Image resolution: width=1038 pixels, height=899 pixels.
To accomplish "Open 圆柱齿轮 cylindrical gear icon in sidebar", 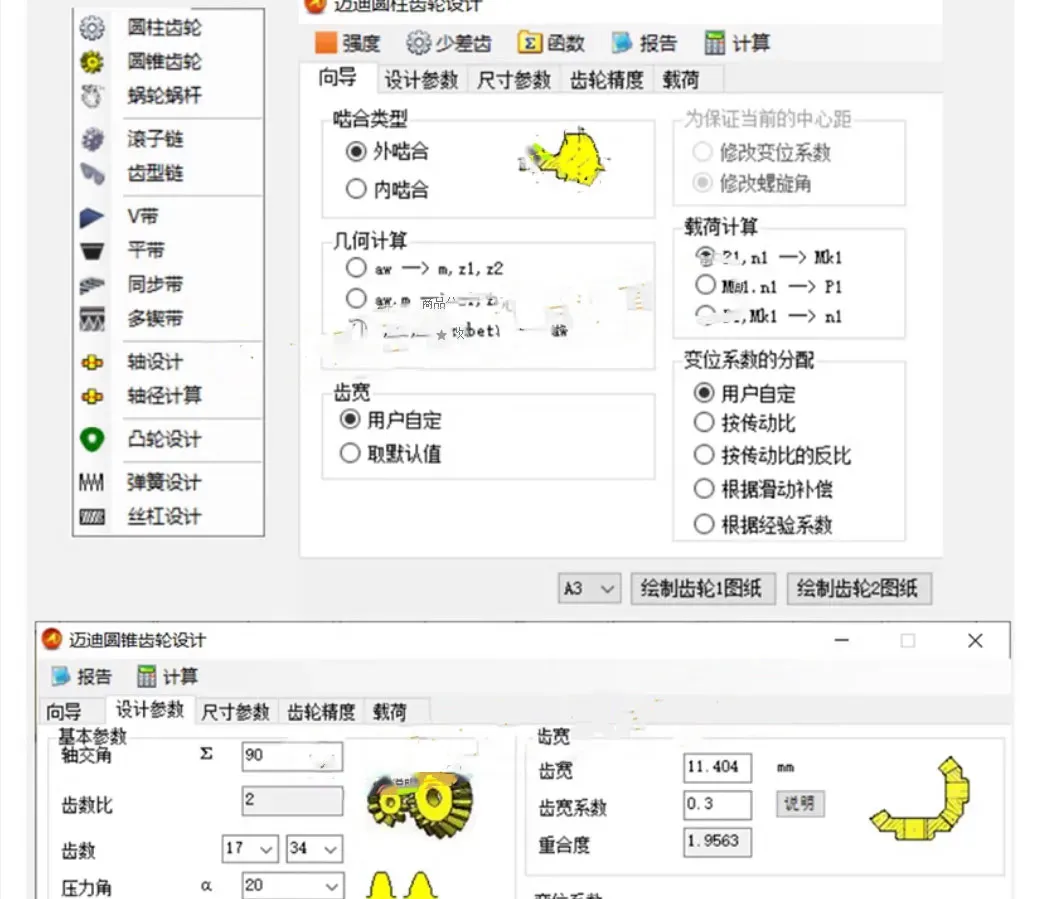I will (x=92, y=28).
